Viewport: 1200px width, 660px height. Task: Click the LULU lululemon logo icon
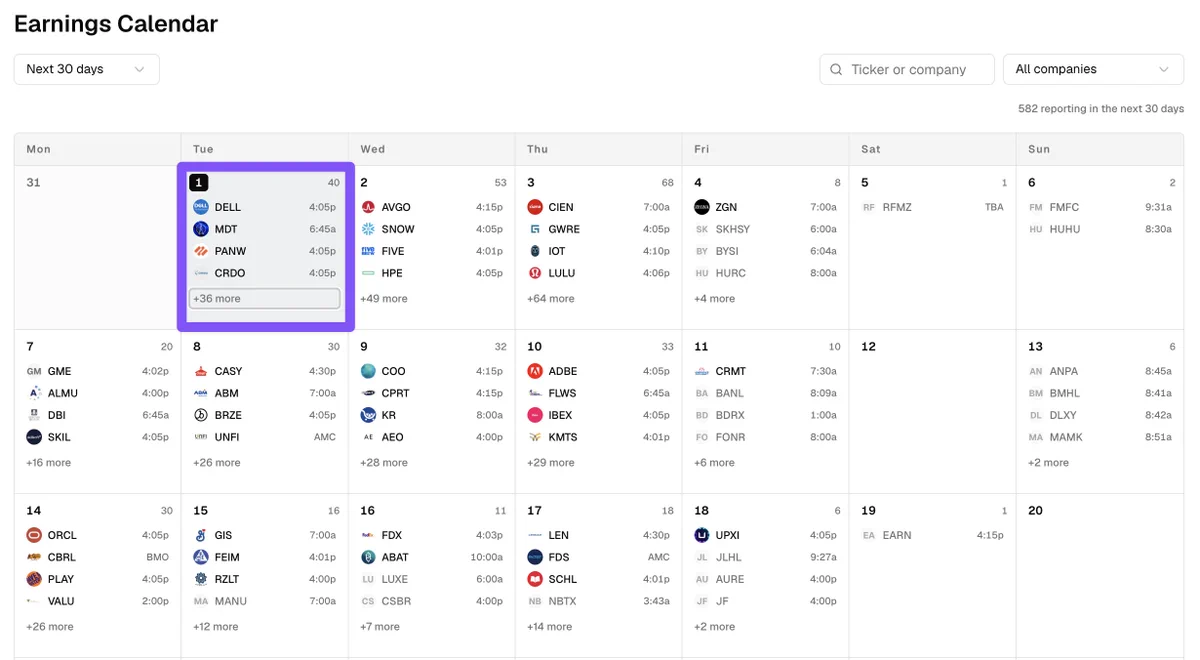pyautogui.click(x=535, y=273)
